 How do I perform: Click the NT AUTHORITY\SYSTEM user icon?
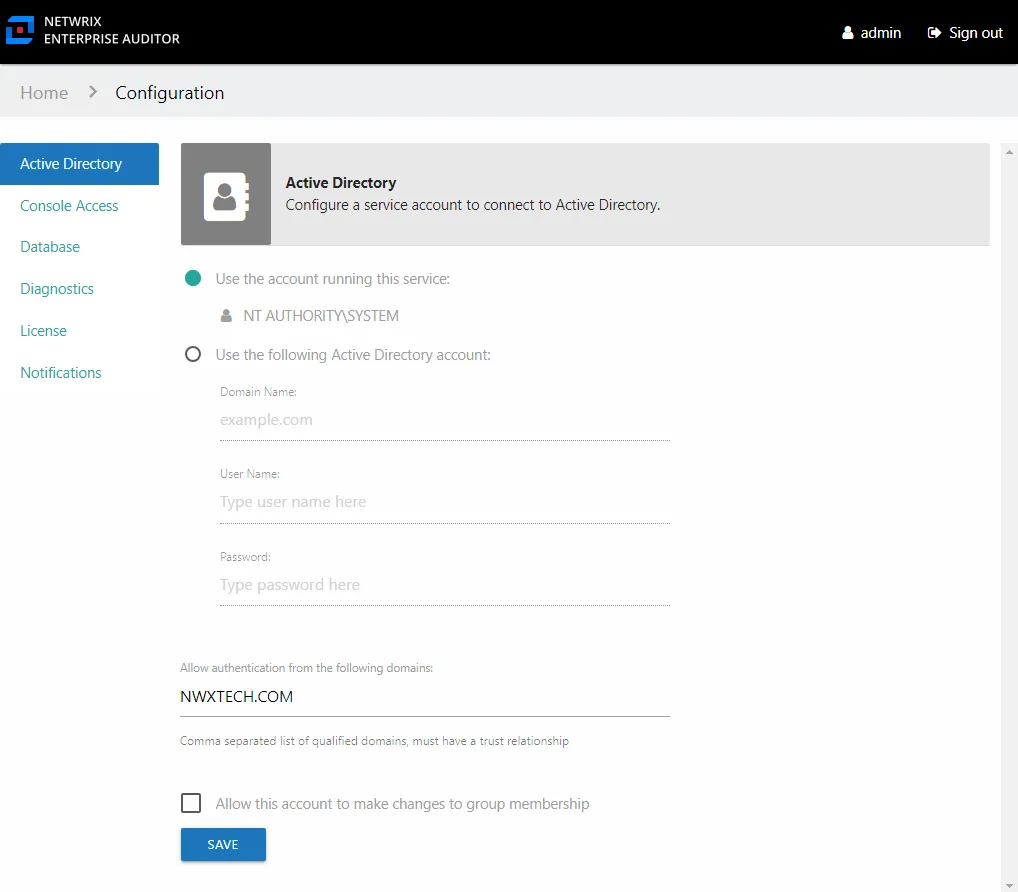point(226,316)
